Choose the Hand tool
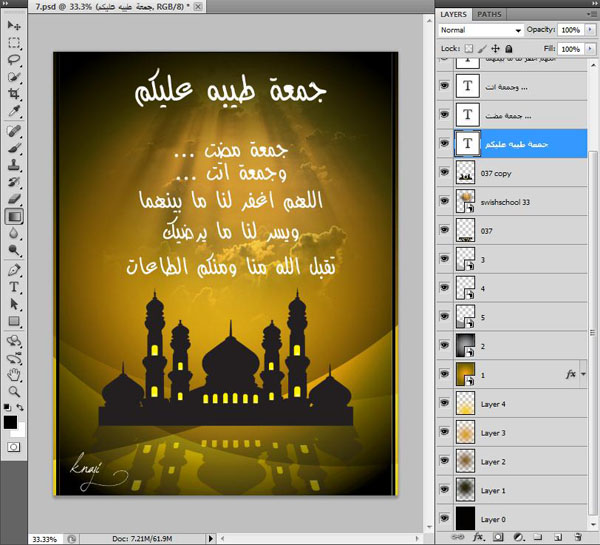The width and height of the screenshot is (600, 545). pos(15,373)
